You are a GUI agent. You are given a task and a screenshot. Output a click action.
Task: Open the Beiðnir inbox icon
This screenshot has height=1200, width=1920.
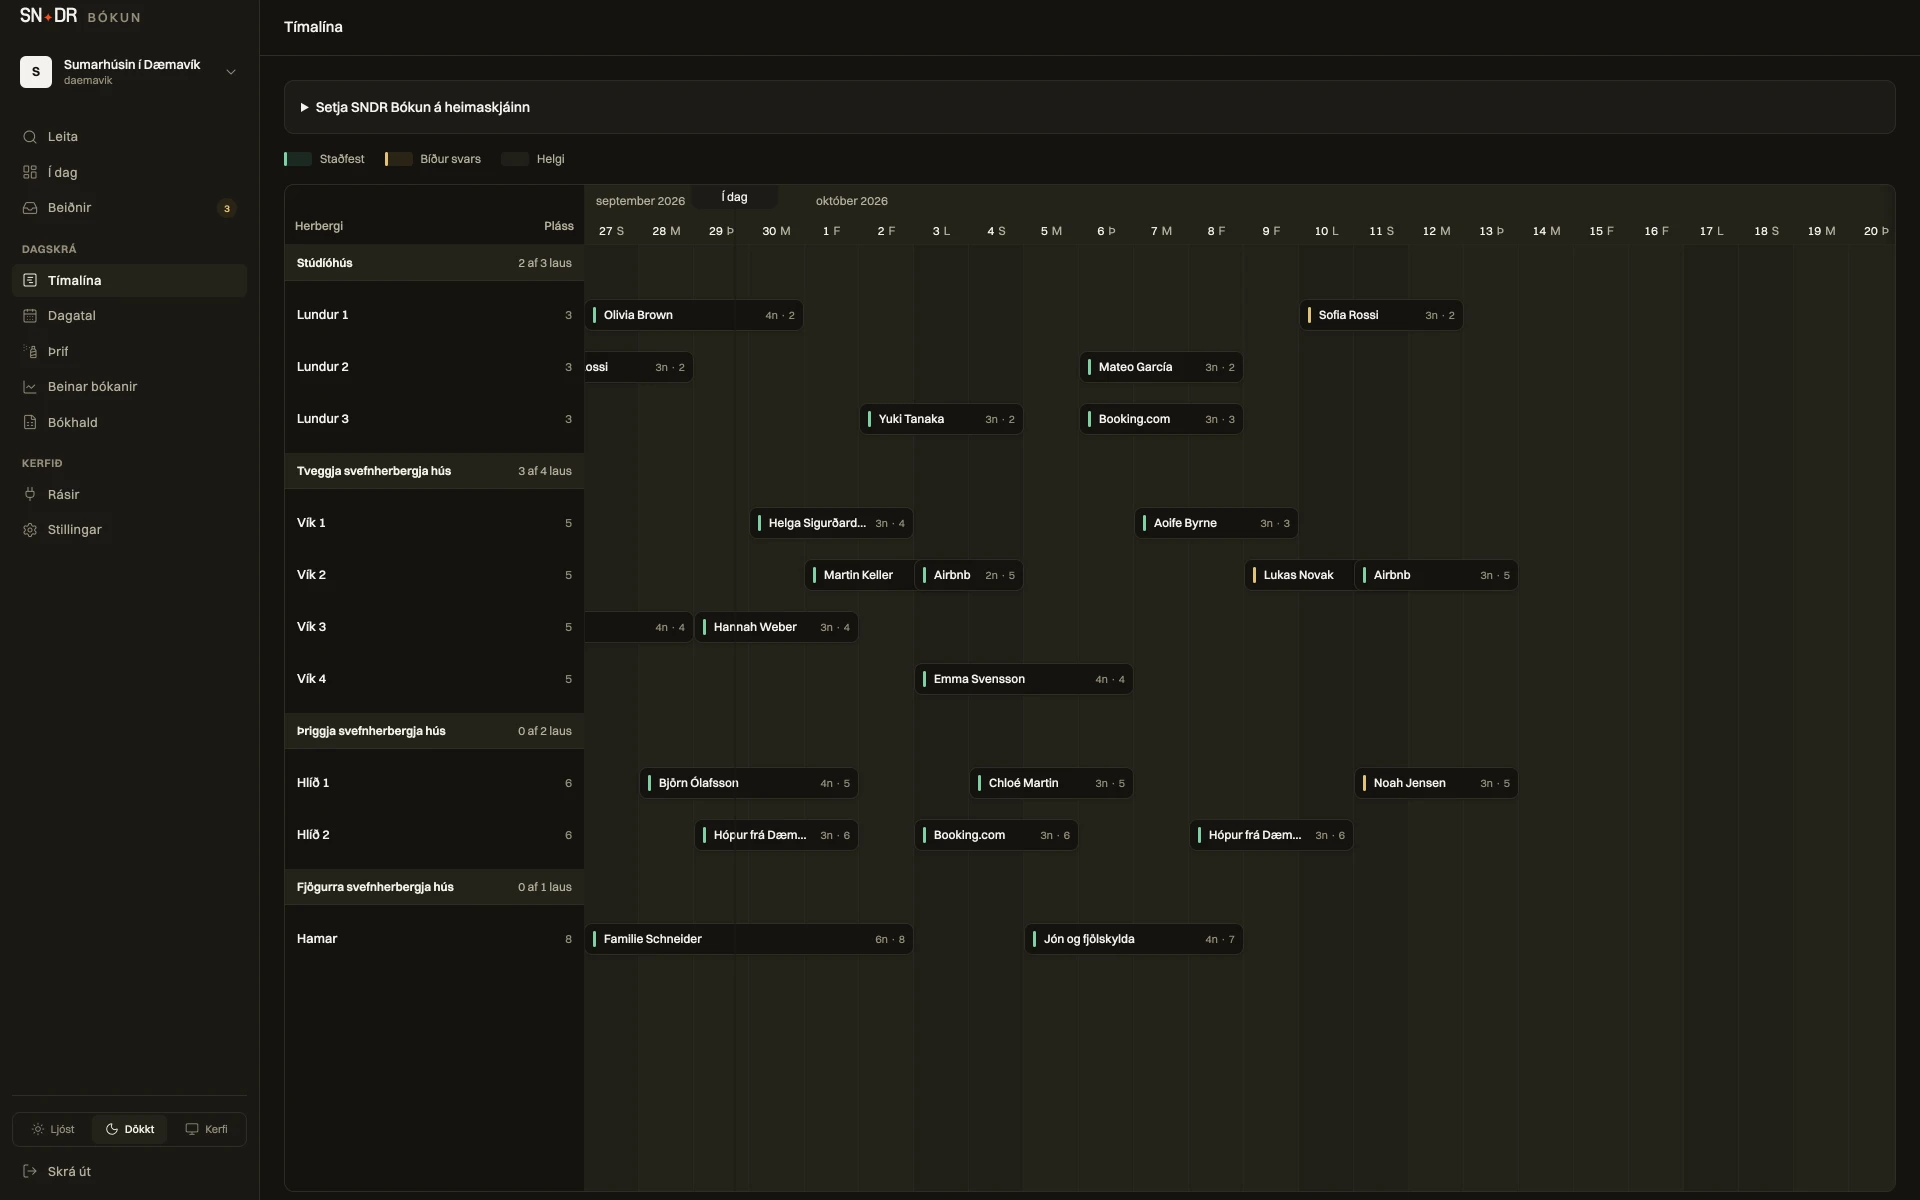(30, 208)
